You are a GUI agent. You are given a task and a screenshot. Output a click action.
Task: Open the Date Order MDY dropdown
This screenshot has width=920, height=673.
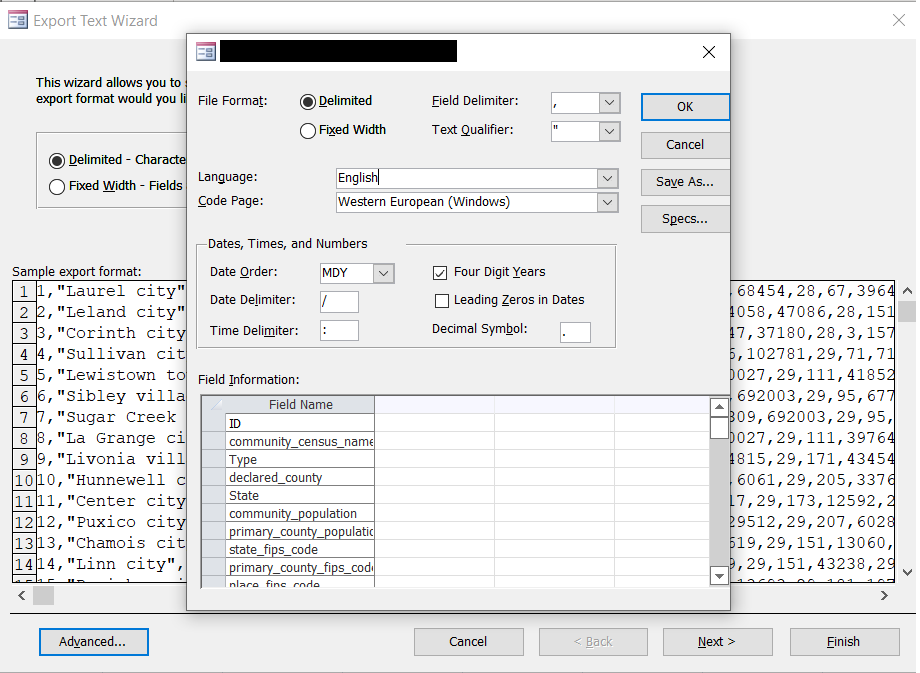click(x=383, y=273)
